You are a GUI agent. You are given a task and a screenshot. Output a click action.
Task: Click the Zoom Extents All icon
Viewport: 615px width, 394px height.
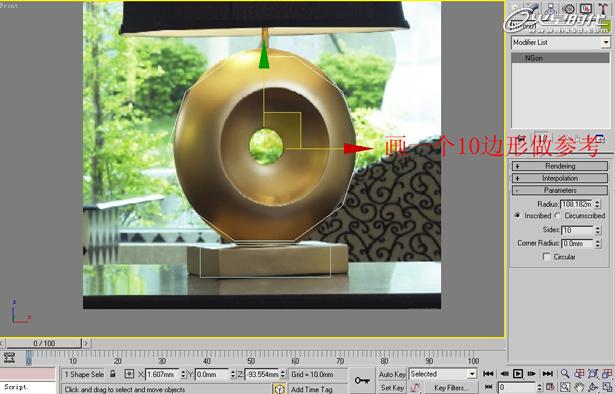607,374
